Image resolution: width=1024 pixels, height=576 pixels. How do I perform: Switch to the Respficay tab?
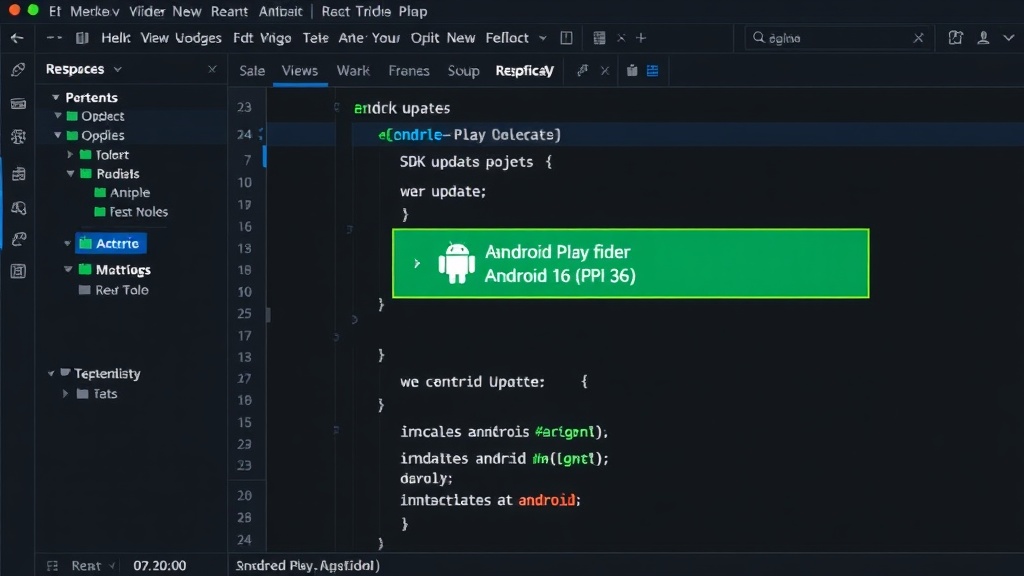(x=524, y=71)
